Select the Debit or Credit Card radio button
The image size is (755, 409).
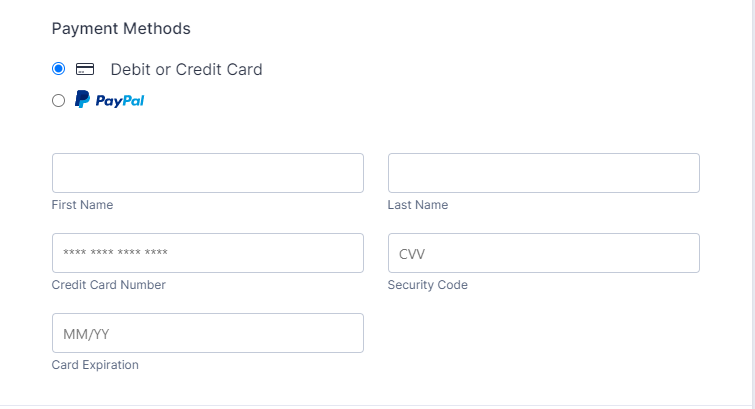[58, 69]
